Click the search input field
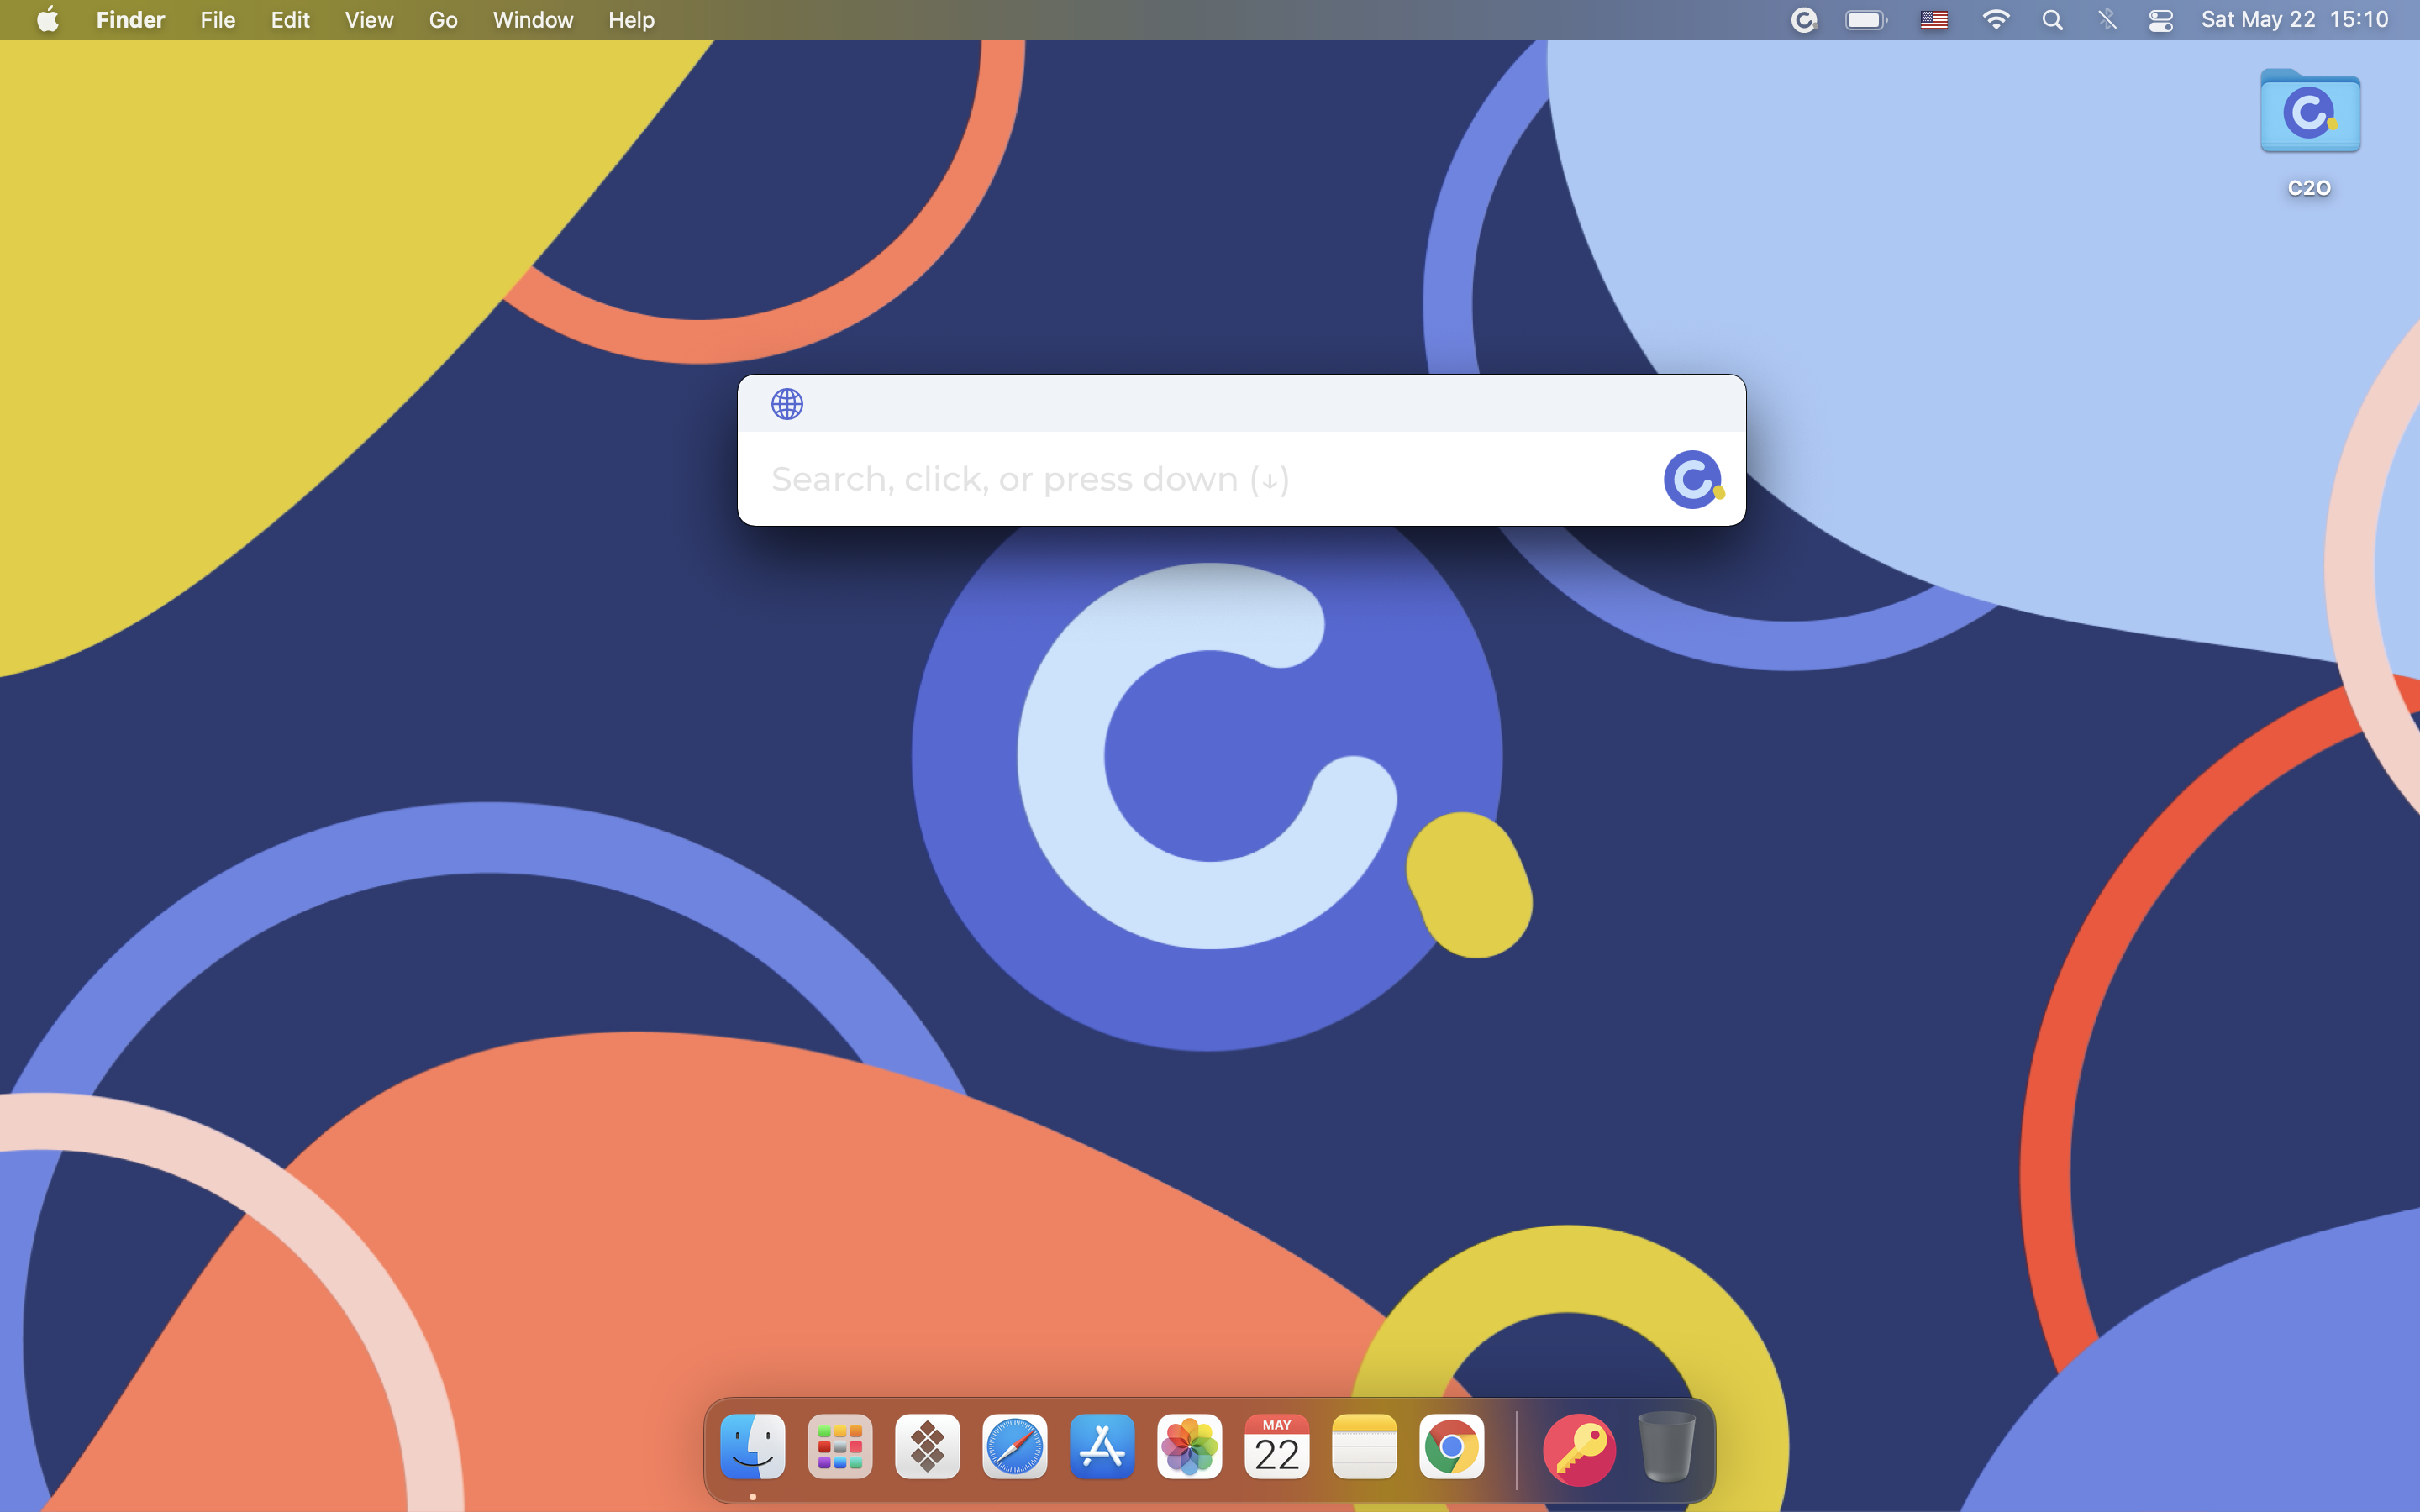Screen dimensions: 2420x1512 1200,479
